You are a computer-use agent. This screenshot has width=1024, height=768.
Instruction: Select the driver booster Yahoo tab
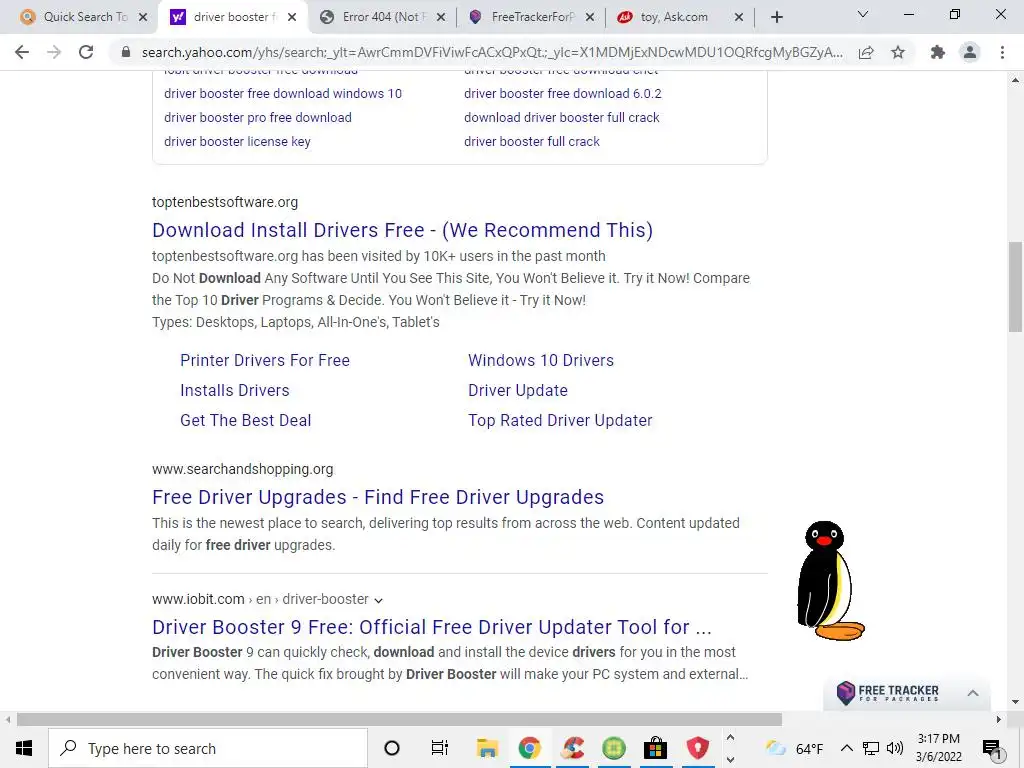230,17
